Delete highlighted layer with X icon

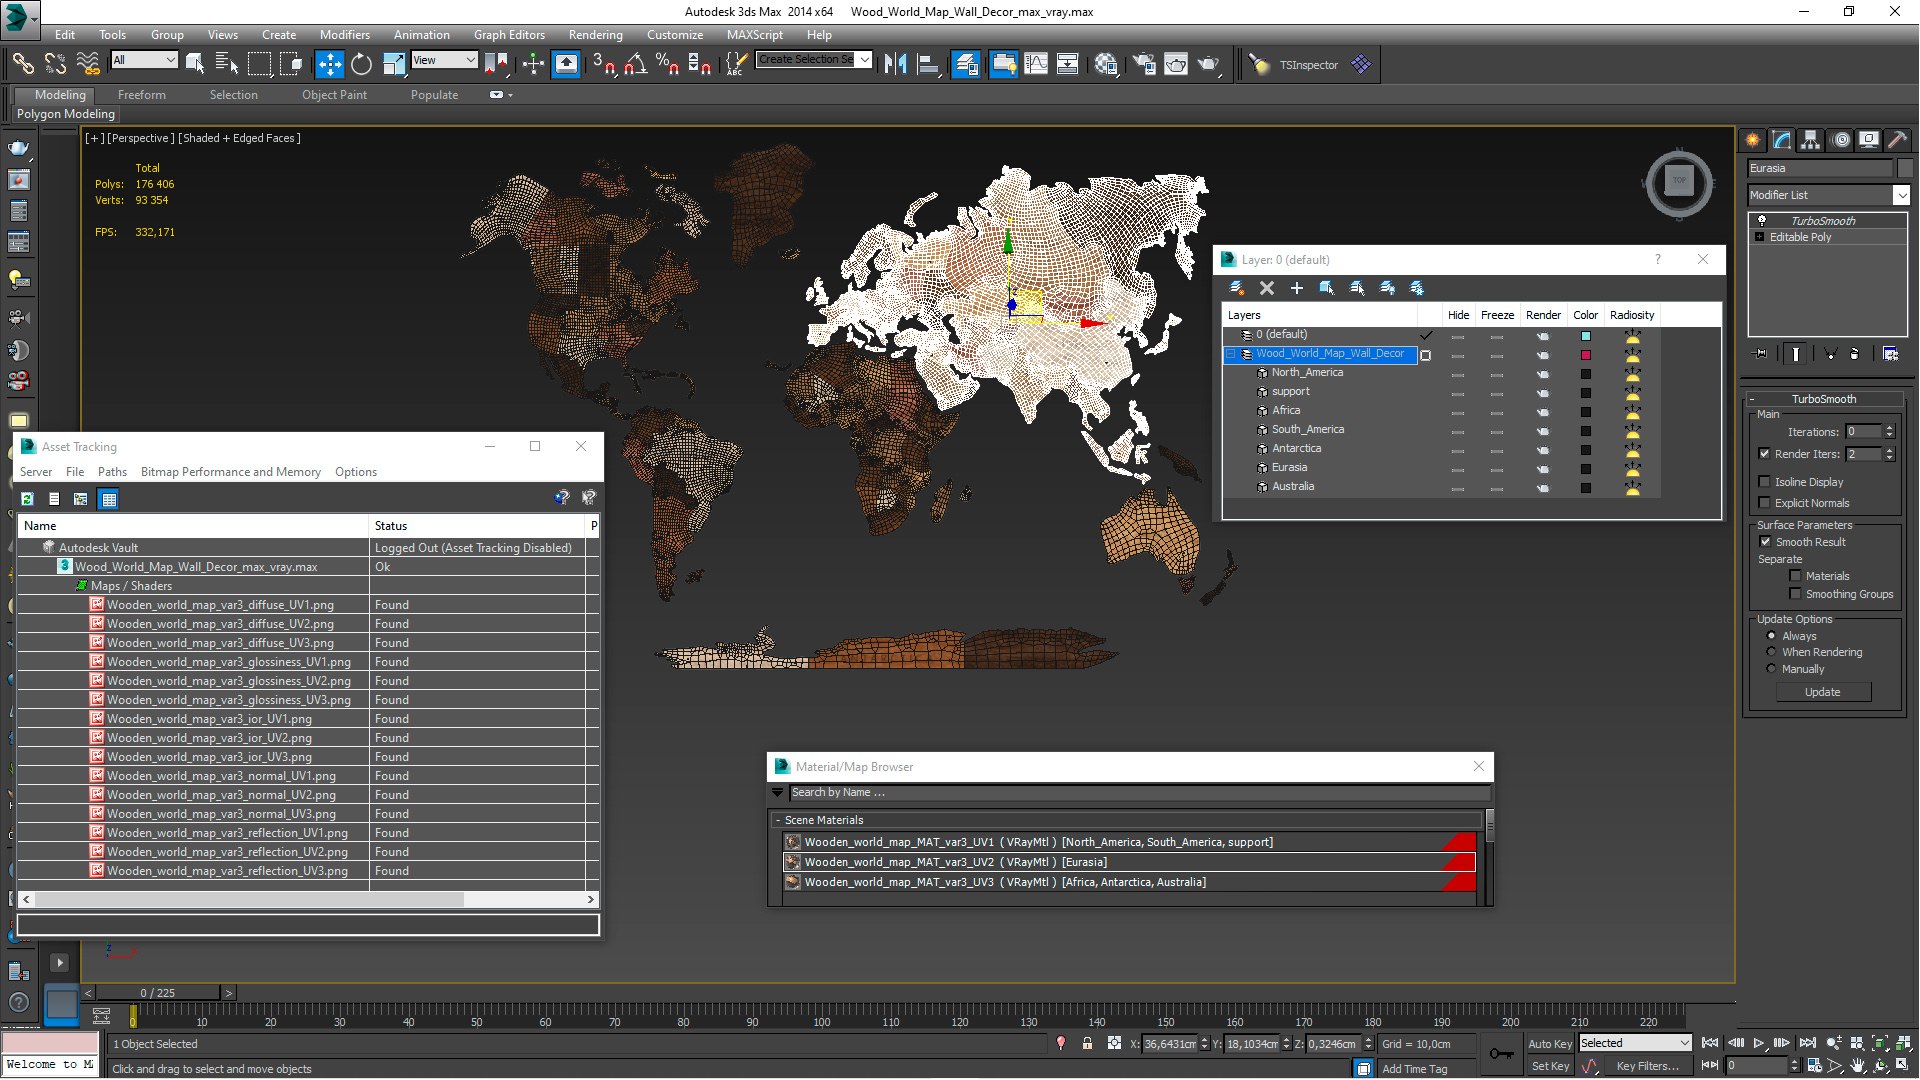click(x=1266, y=288)
